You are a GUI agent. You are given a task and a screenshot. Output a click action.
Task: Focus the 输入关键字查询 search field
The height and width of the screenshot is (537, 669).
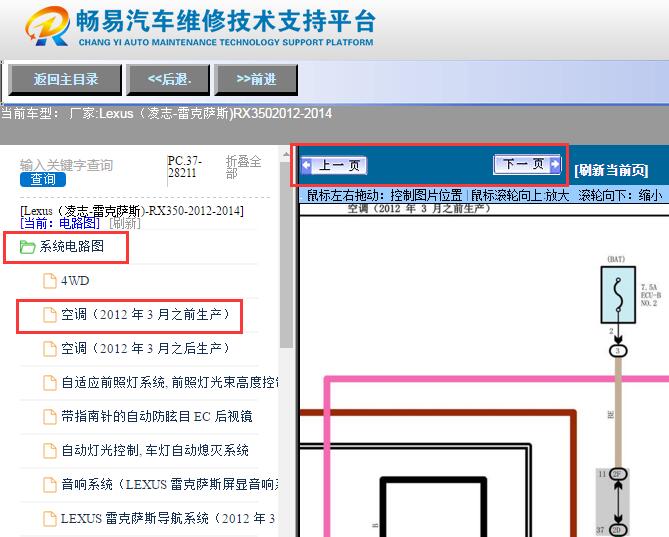click(x=67, y=165)
